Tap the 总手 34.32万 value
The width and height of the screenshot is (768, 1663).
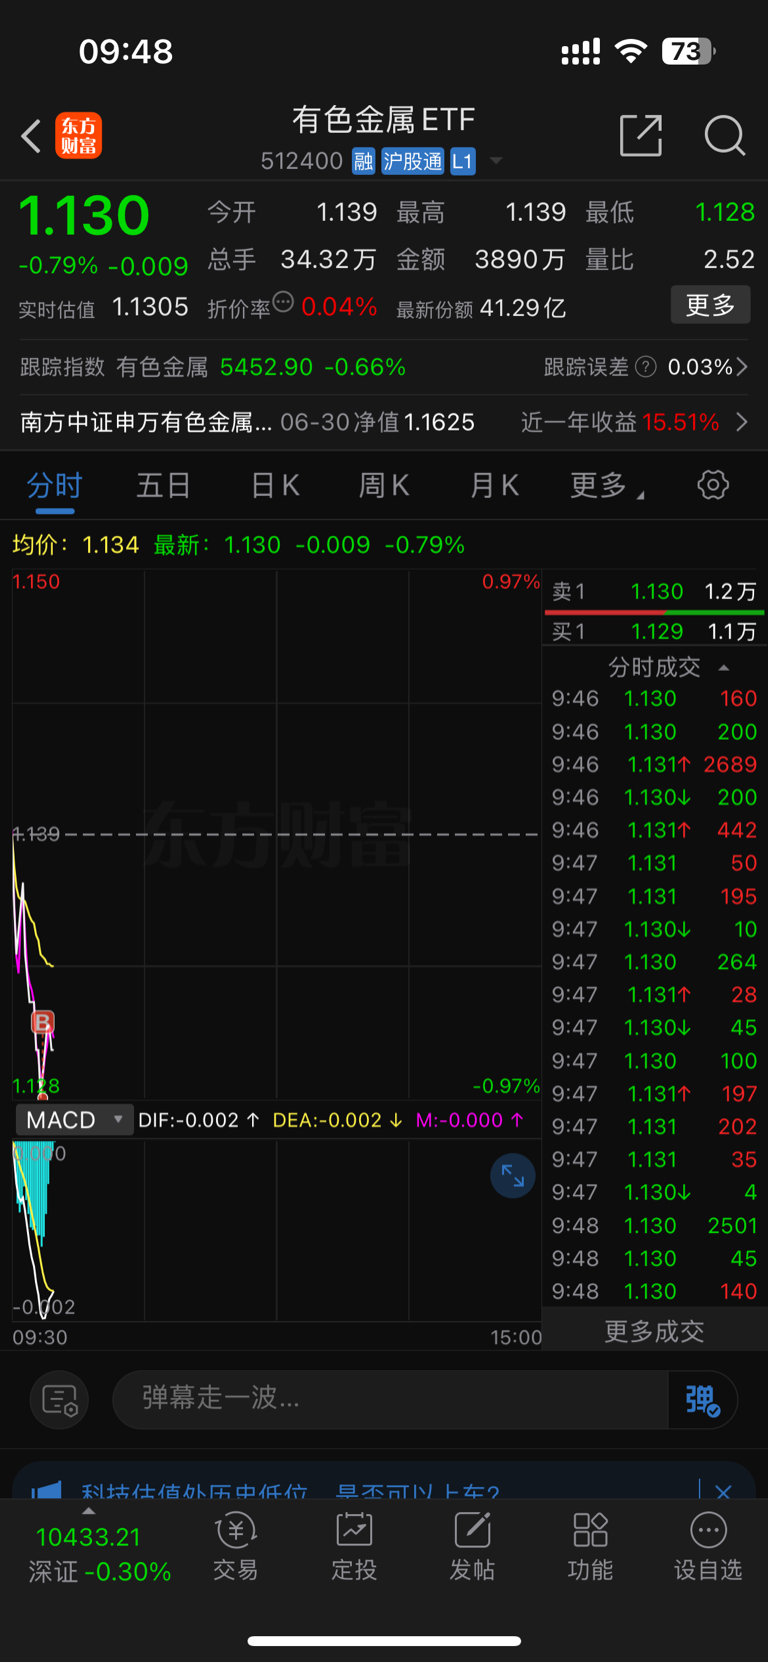pyautogui.click(x=328, y=260)
